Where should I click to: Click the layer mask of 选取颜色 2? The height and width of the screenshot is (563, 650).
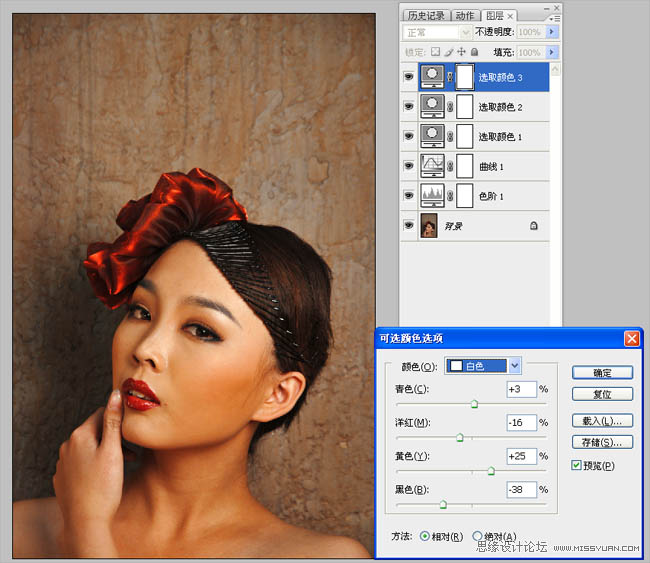[x=464, y=107]
